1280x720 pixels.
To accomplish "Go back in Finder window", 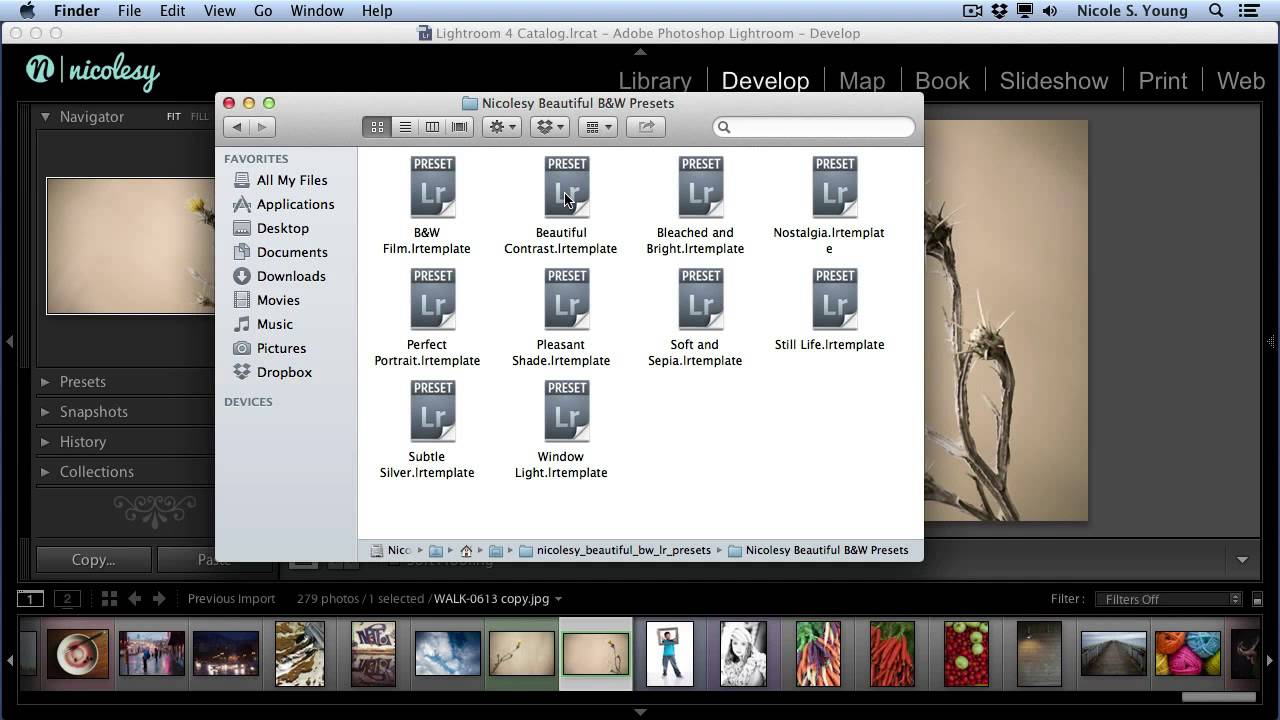I will coord(236,127).
